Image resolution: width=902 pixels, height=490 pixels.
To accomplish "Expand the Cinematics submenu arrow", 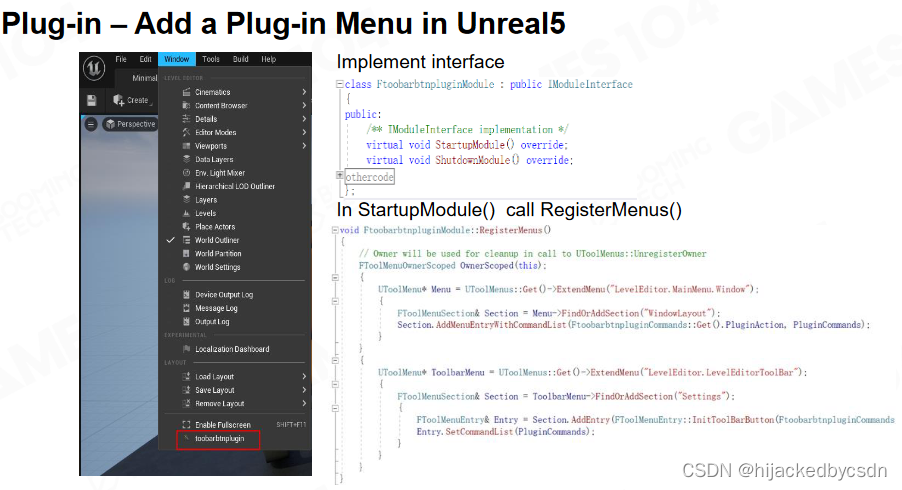I will (x=304, y=92).
